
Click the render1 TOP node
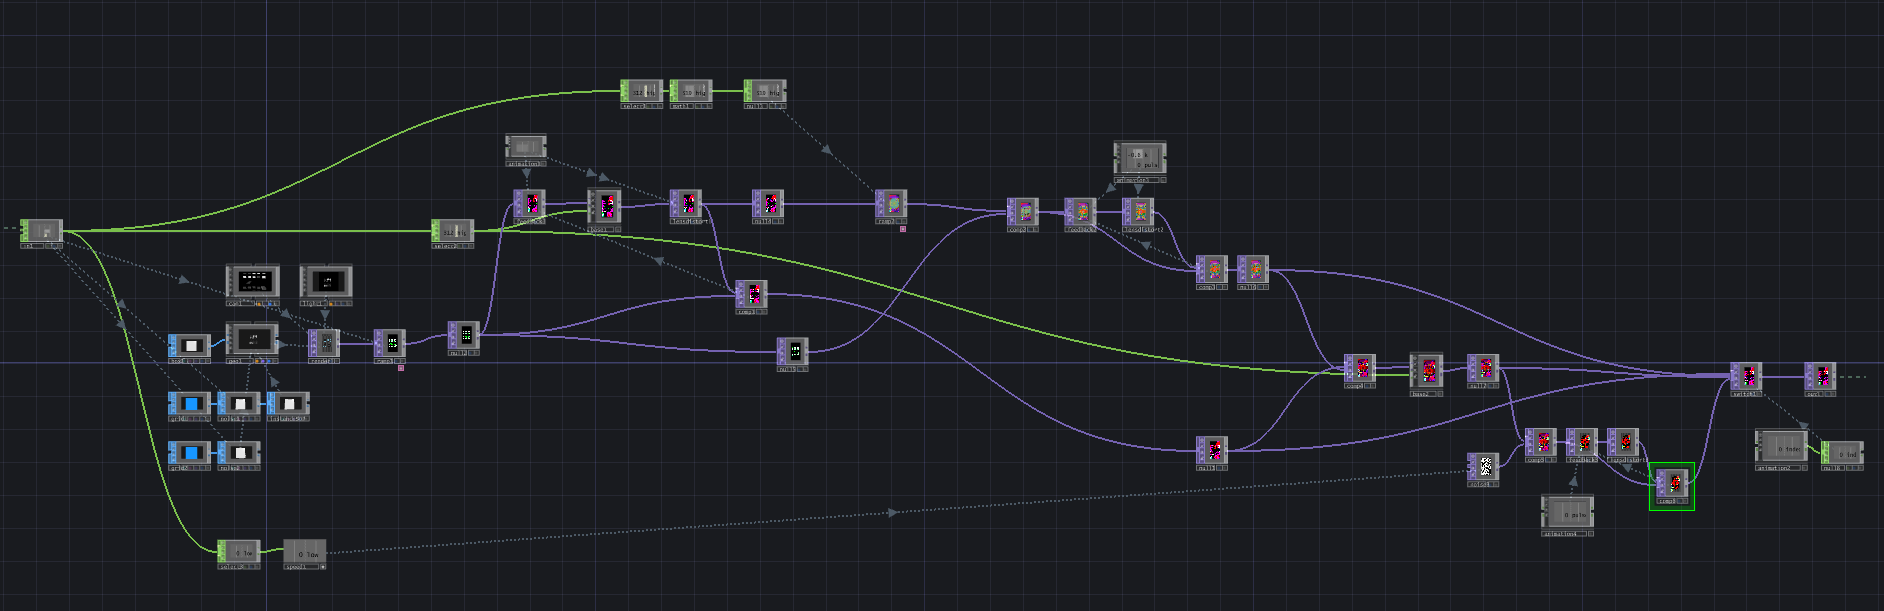(x=325, y=343)
